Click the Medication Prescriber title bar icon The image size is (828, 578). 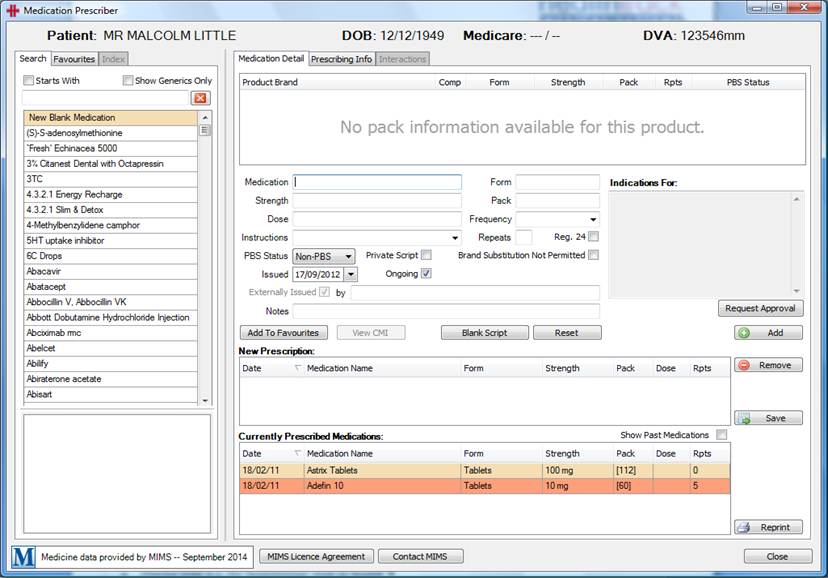coord(11,10)
